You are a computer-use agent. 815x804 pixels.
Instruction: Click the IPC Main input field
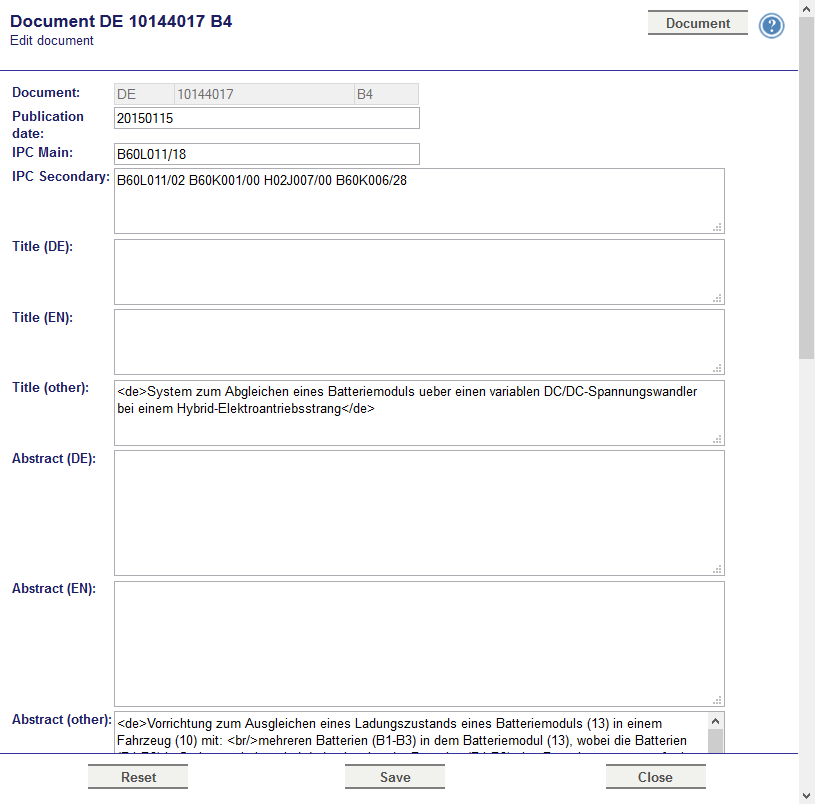tap(267, 154)
